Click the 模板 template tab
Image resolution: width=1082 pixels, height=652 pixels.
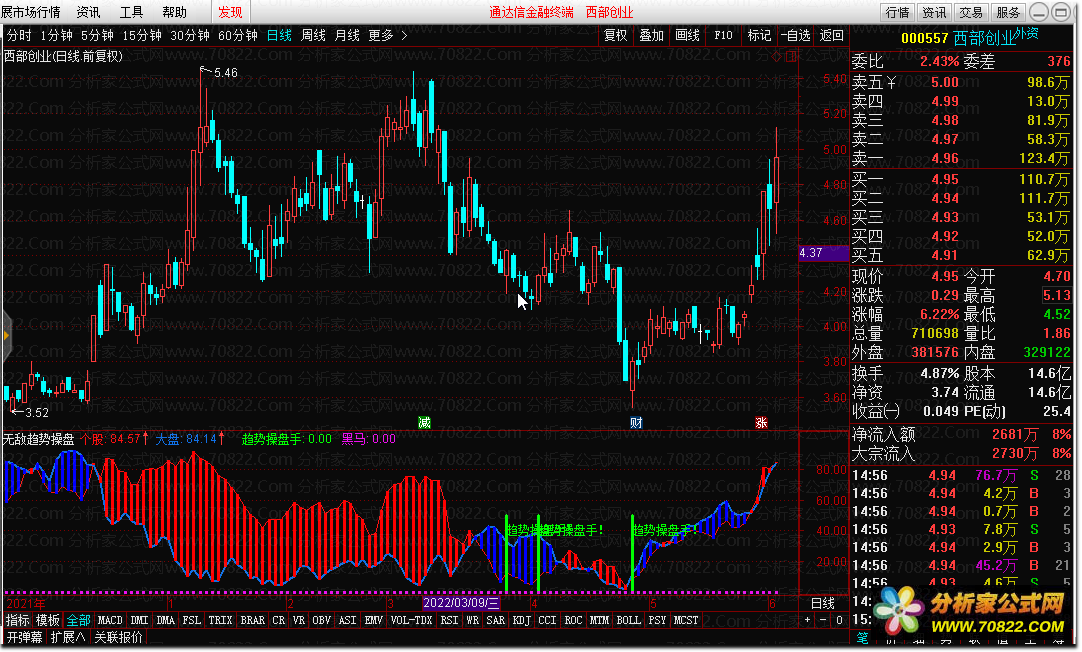(x=48, y=620)
